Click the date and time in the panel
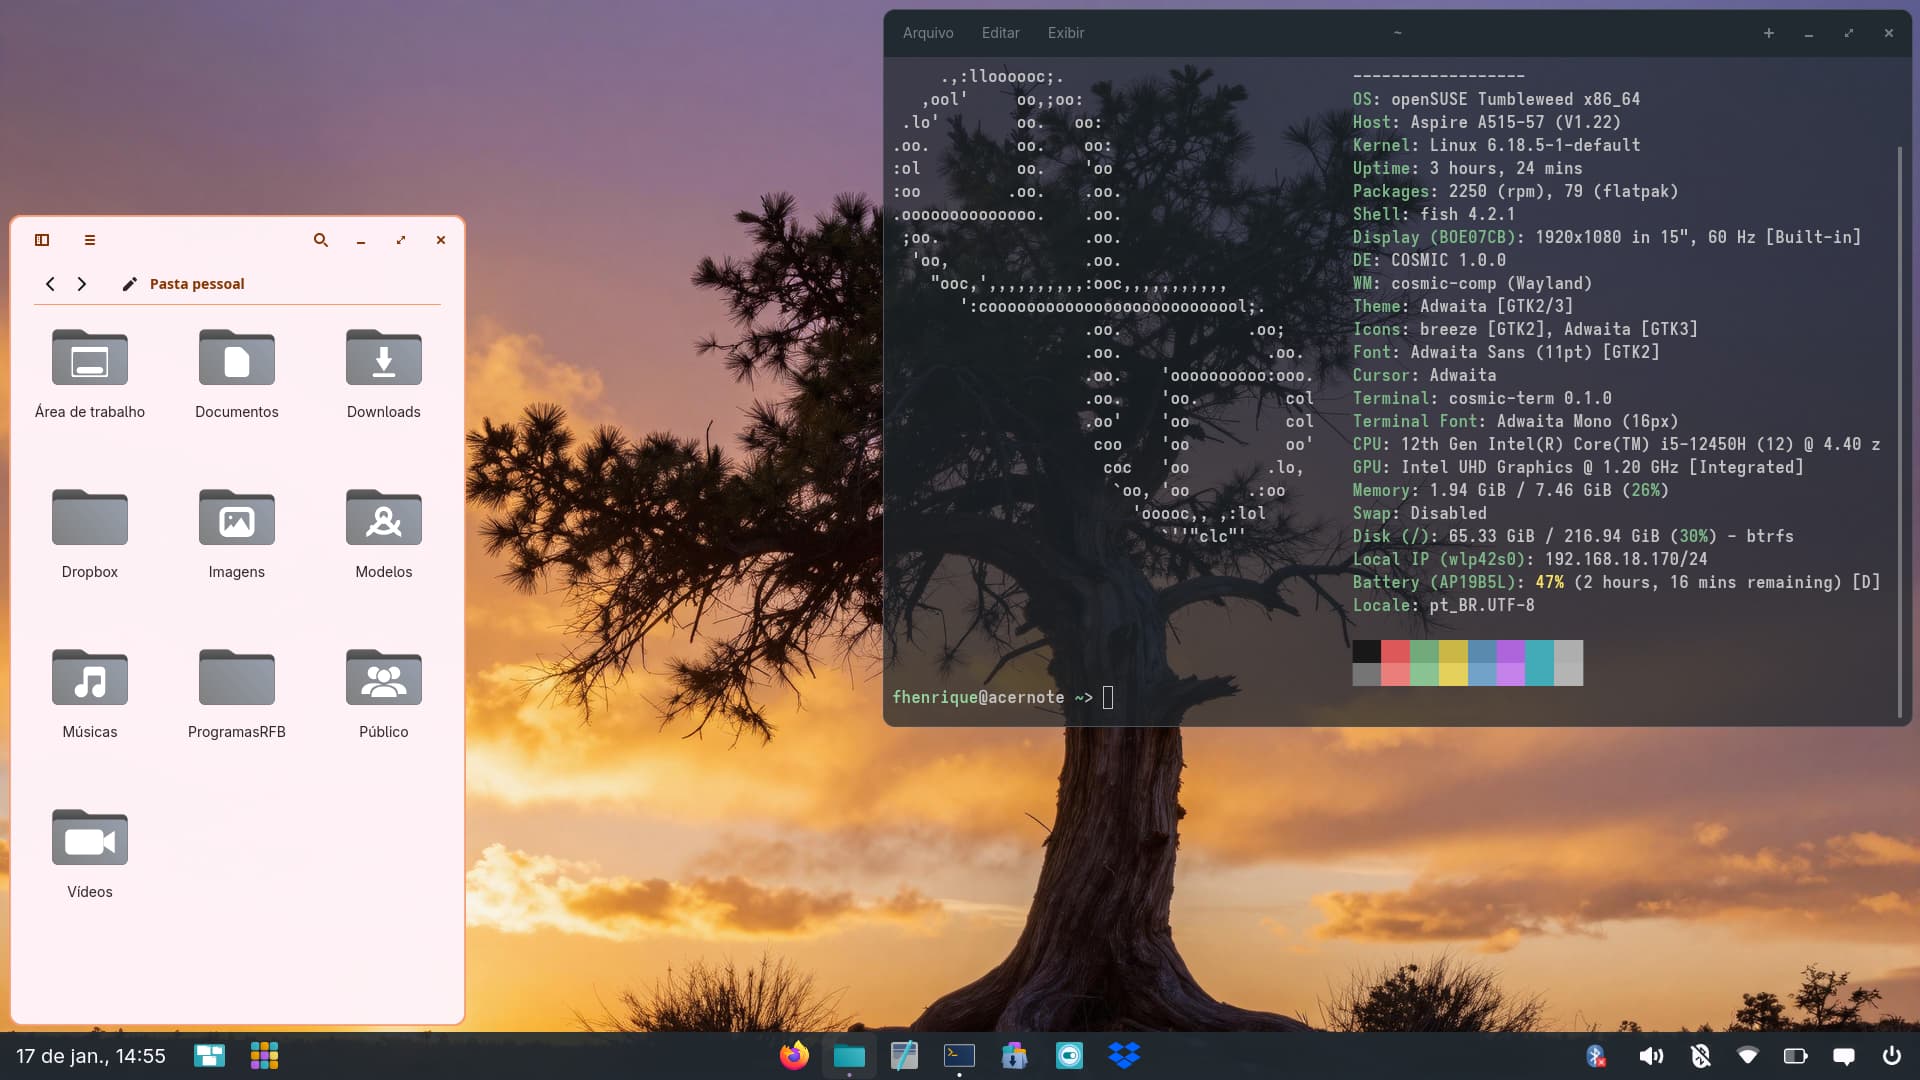This screenshot has height=1080, width=1920. click(91, 1056)
